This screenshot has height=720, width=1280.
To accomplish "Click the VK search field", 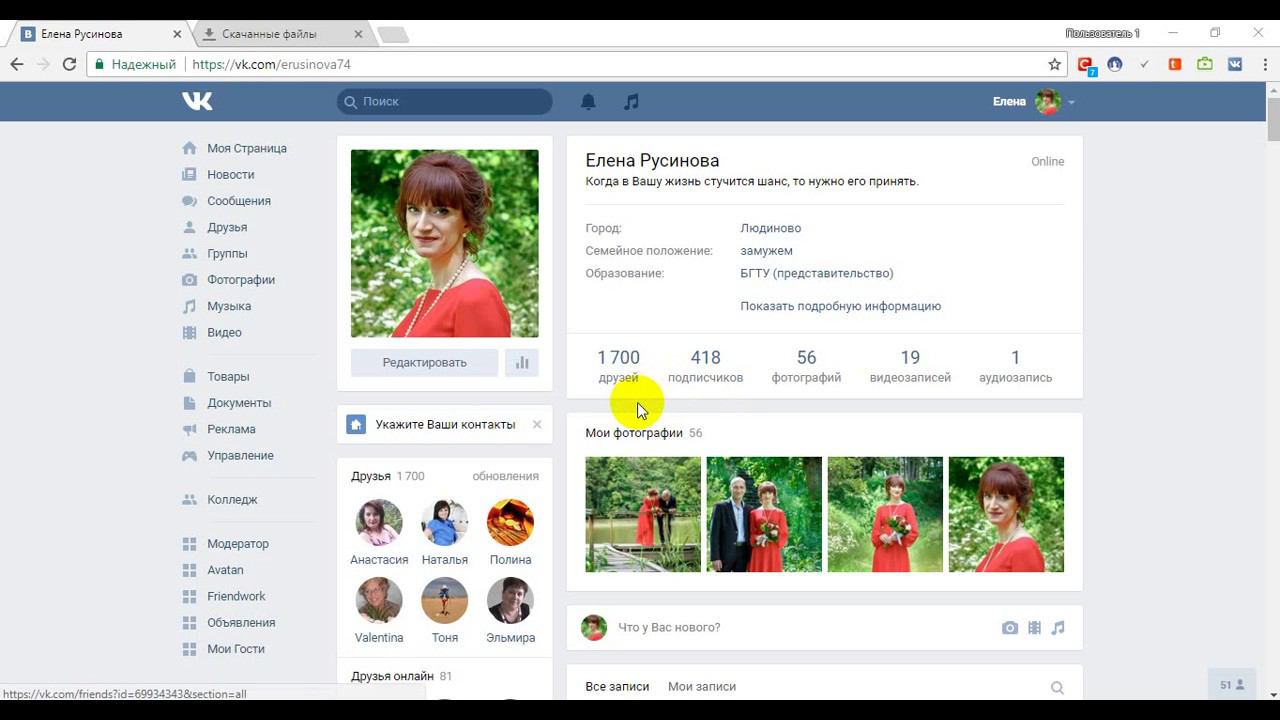I will coord(445,101).
